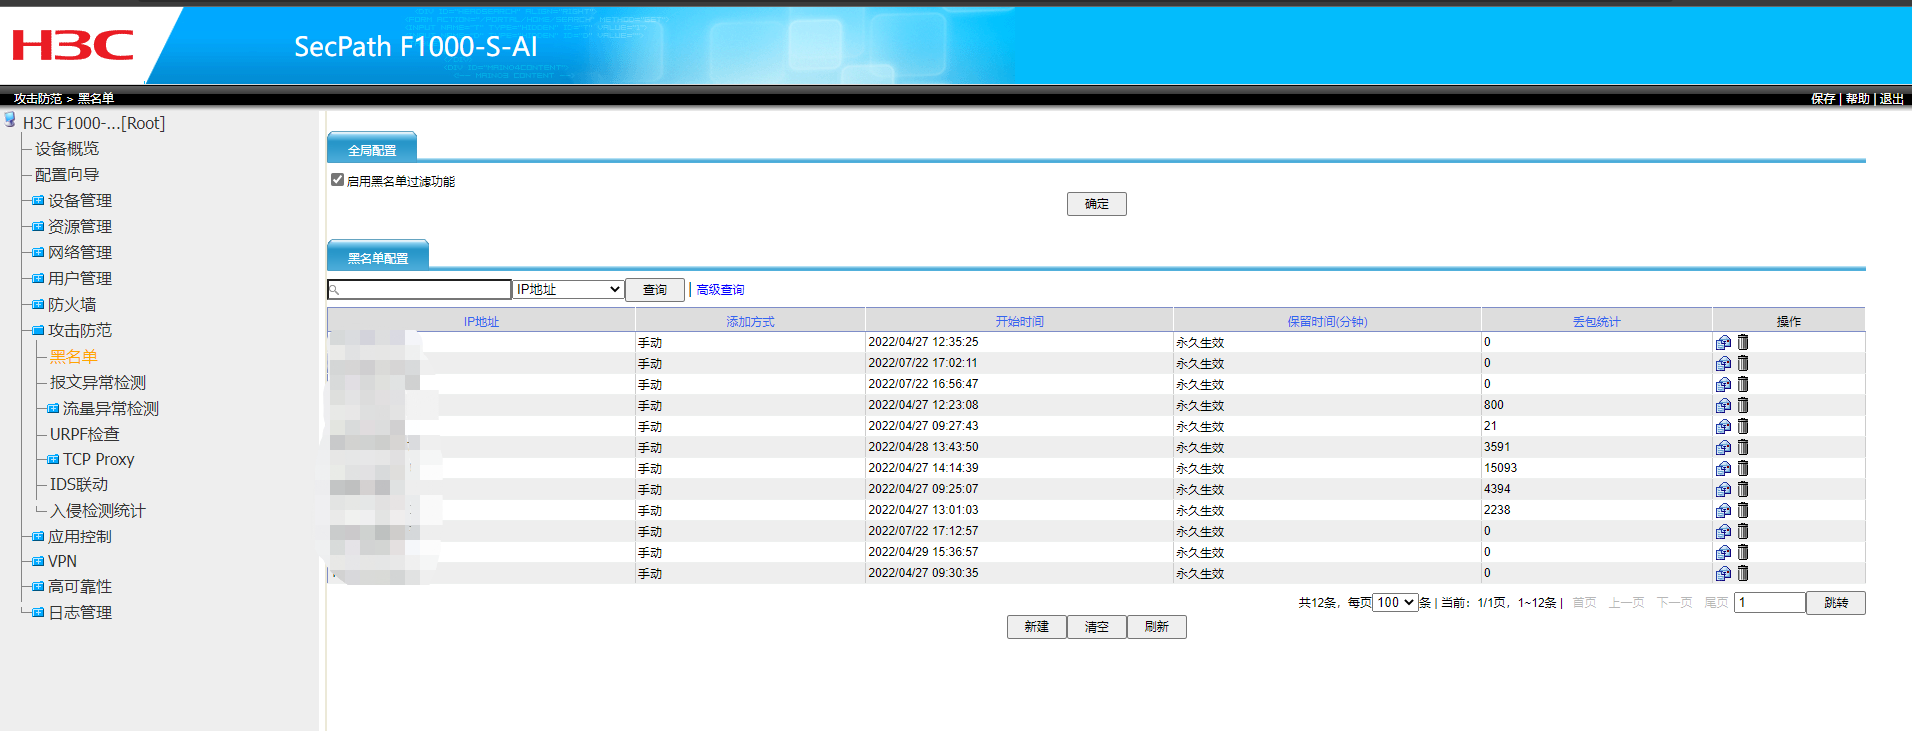The image size is (1912, 731).
Task: Click 保存 in the top bar
Action: click(x=1823, y=98)
